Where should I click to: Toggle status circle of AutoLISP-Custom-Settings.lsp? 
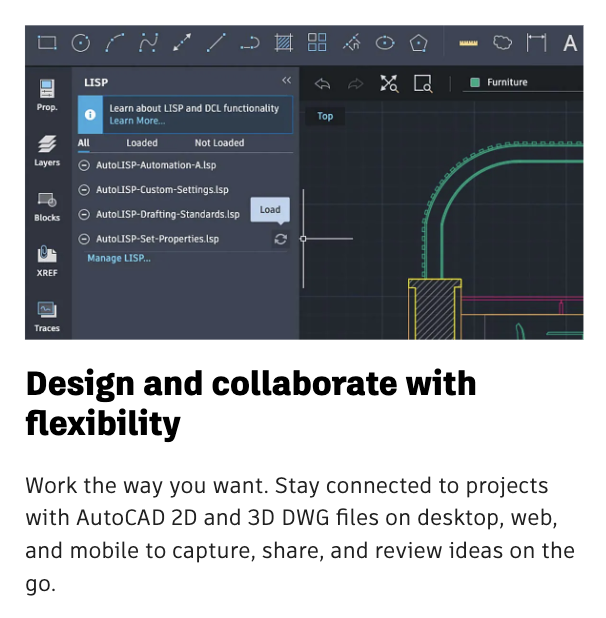click(x=84, y=190)
